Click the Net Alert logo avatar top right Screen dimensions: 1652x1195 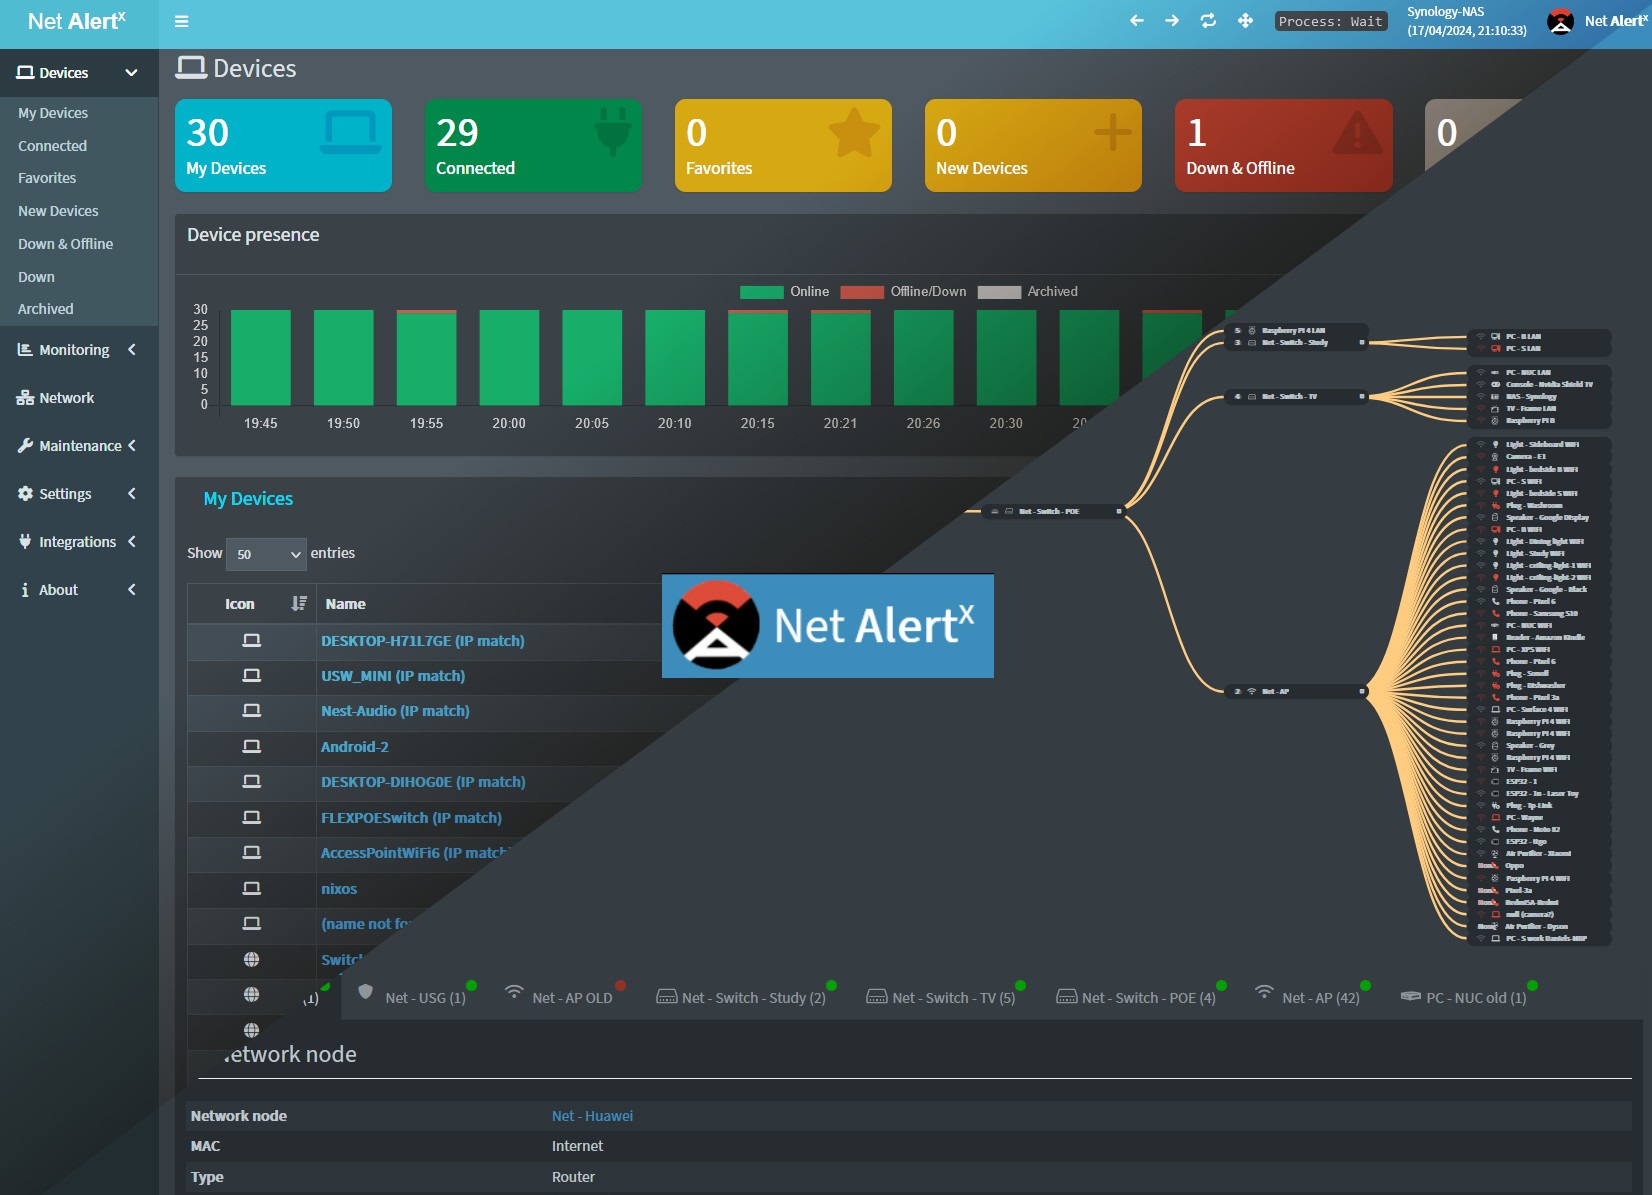1560,21
